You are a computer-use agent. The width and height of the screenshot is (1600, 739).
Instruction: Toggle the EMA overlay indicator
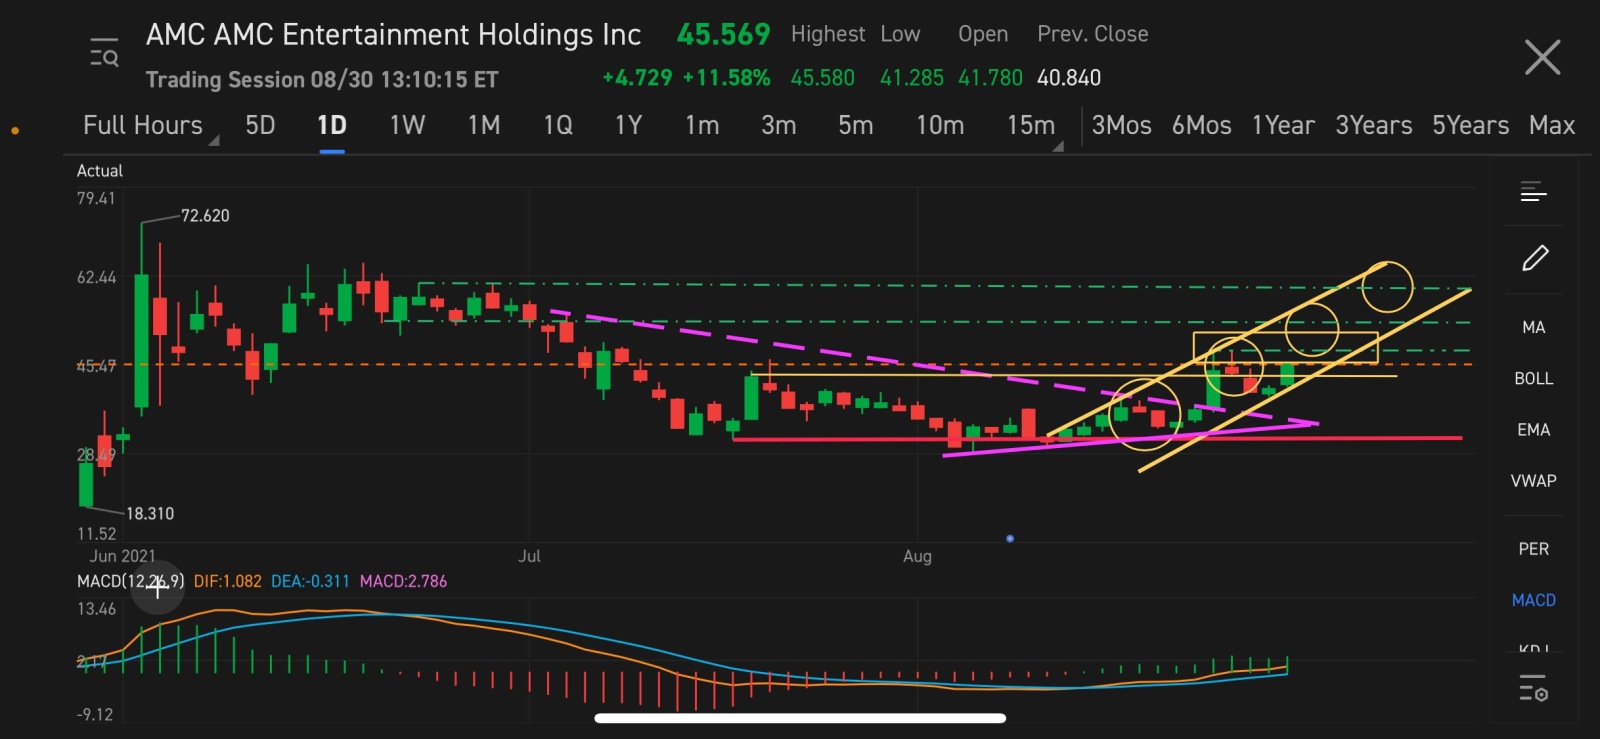click(x=1533, y=430)
